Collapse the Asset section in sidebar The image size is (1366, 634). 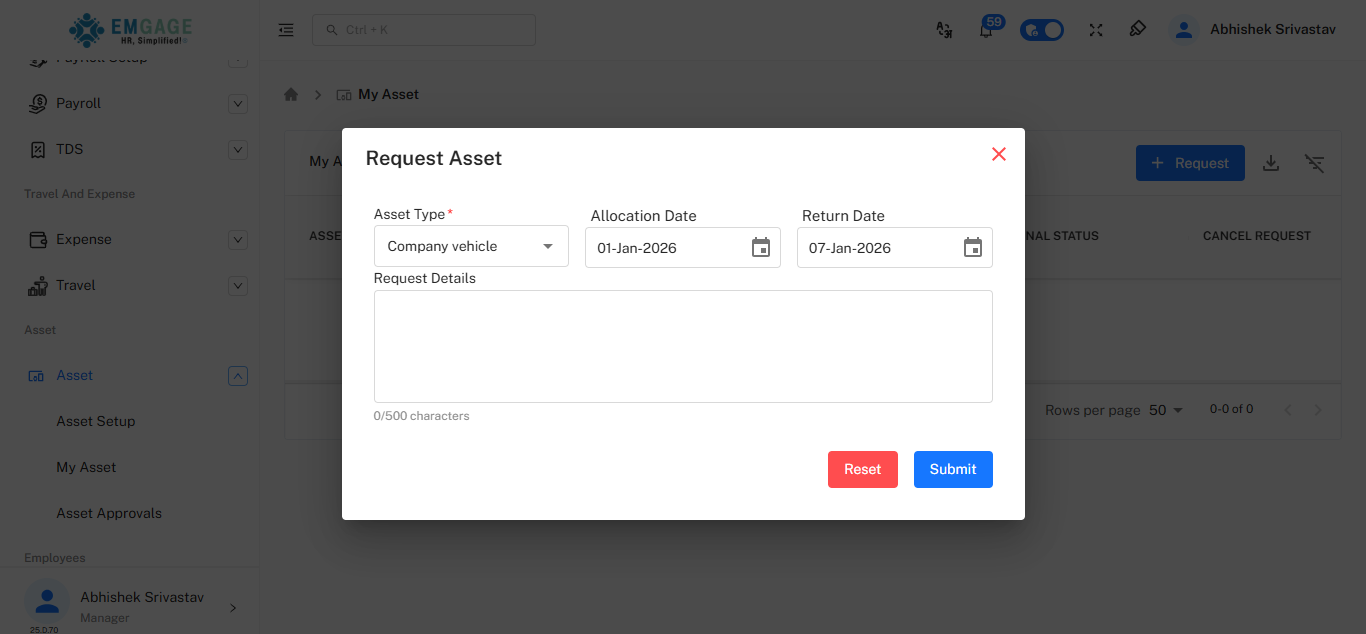pyautogui.click(x=237, y=375)
